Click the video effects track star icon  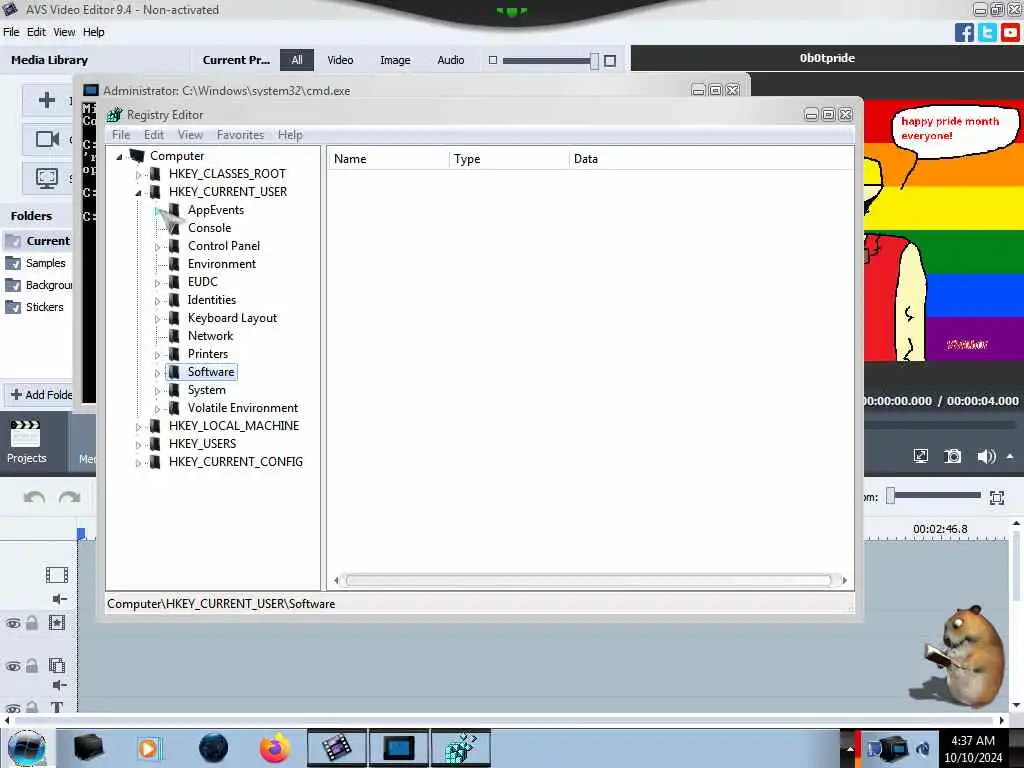point(57,622)
